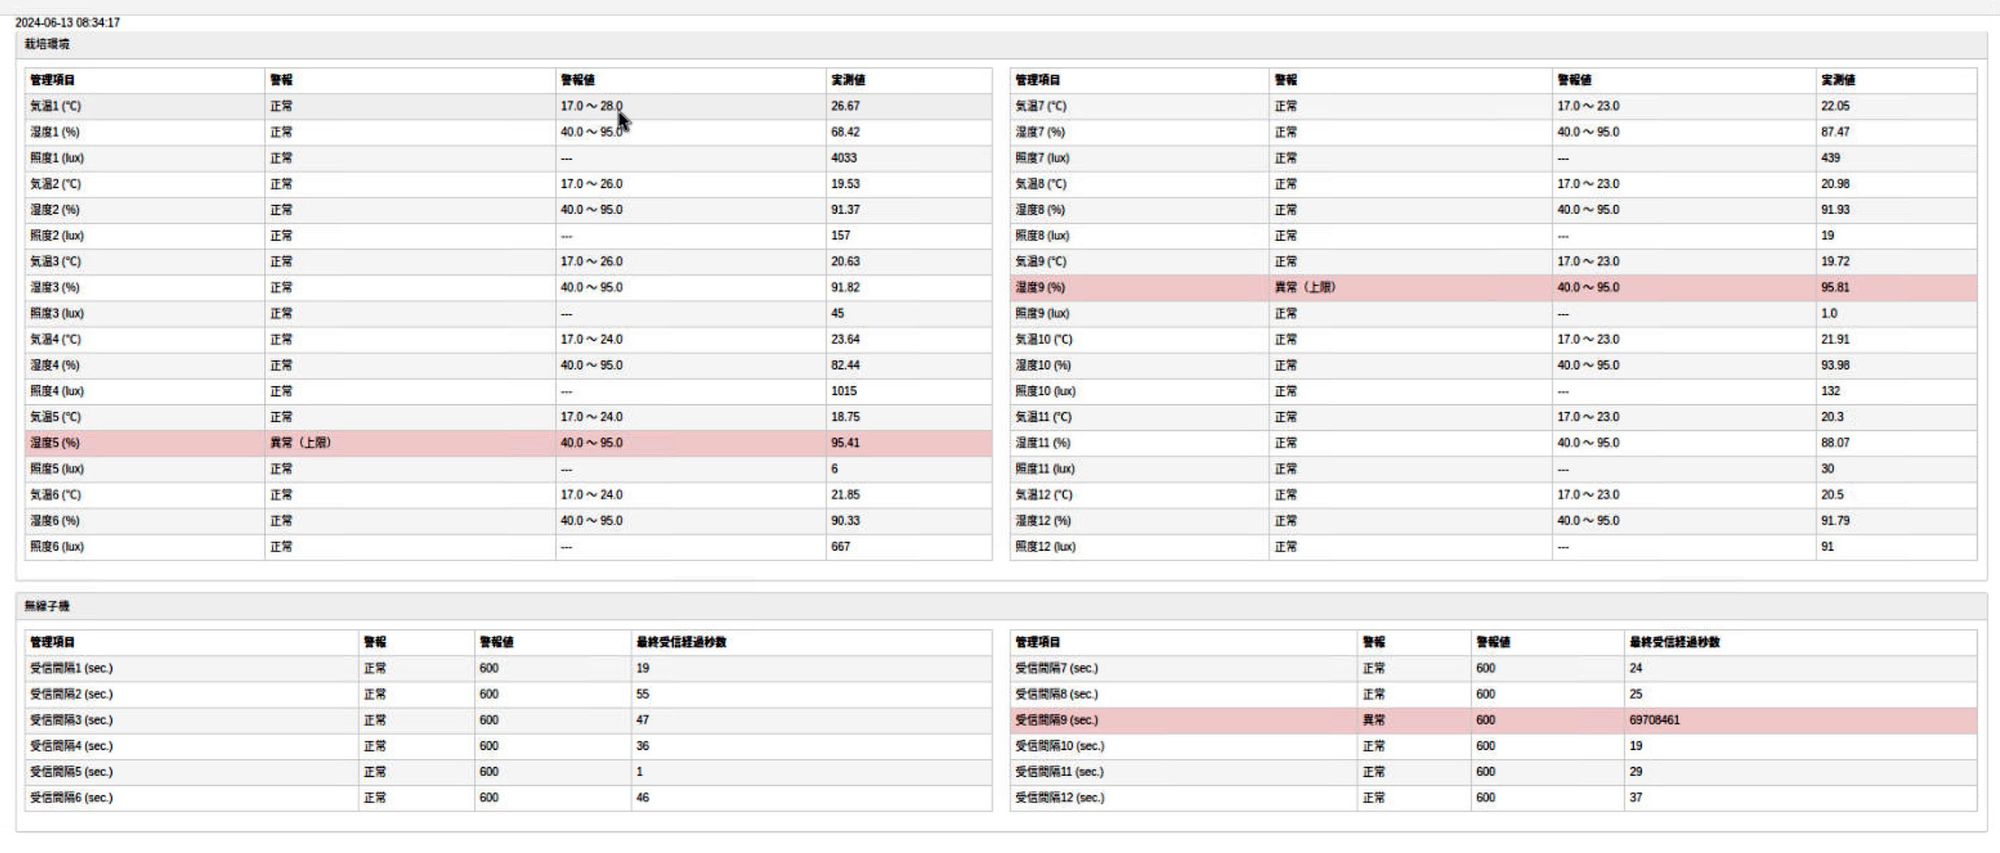Select the 無線子機 section header
2000x853 pixels.
(x=47, y=606)
